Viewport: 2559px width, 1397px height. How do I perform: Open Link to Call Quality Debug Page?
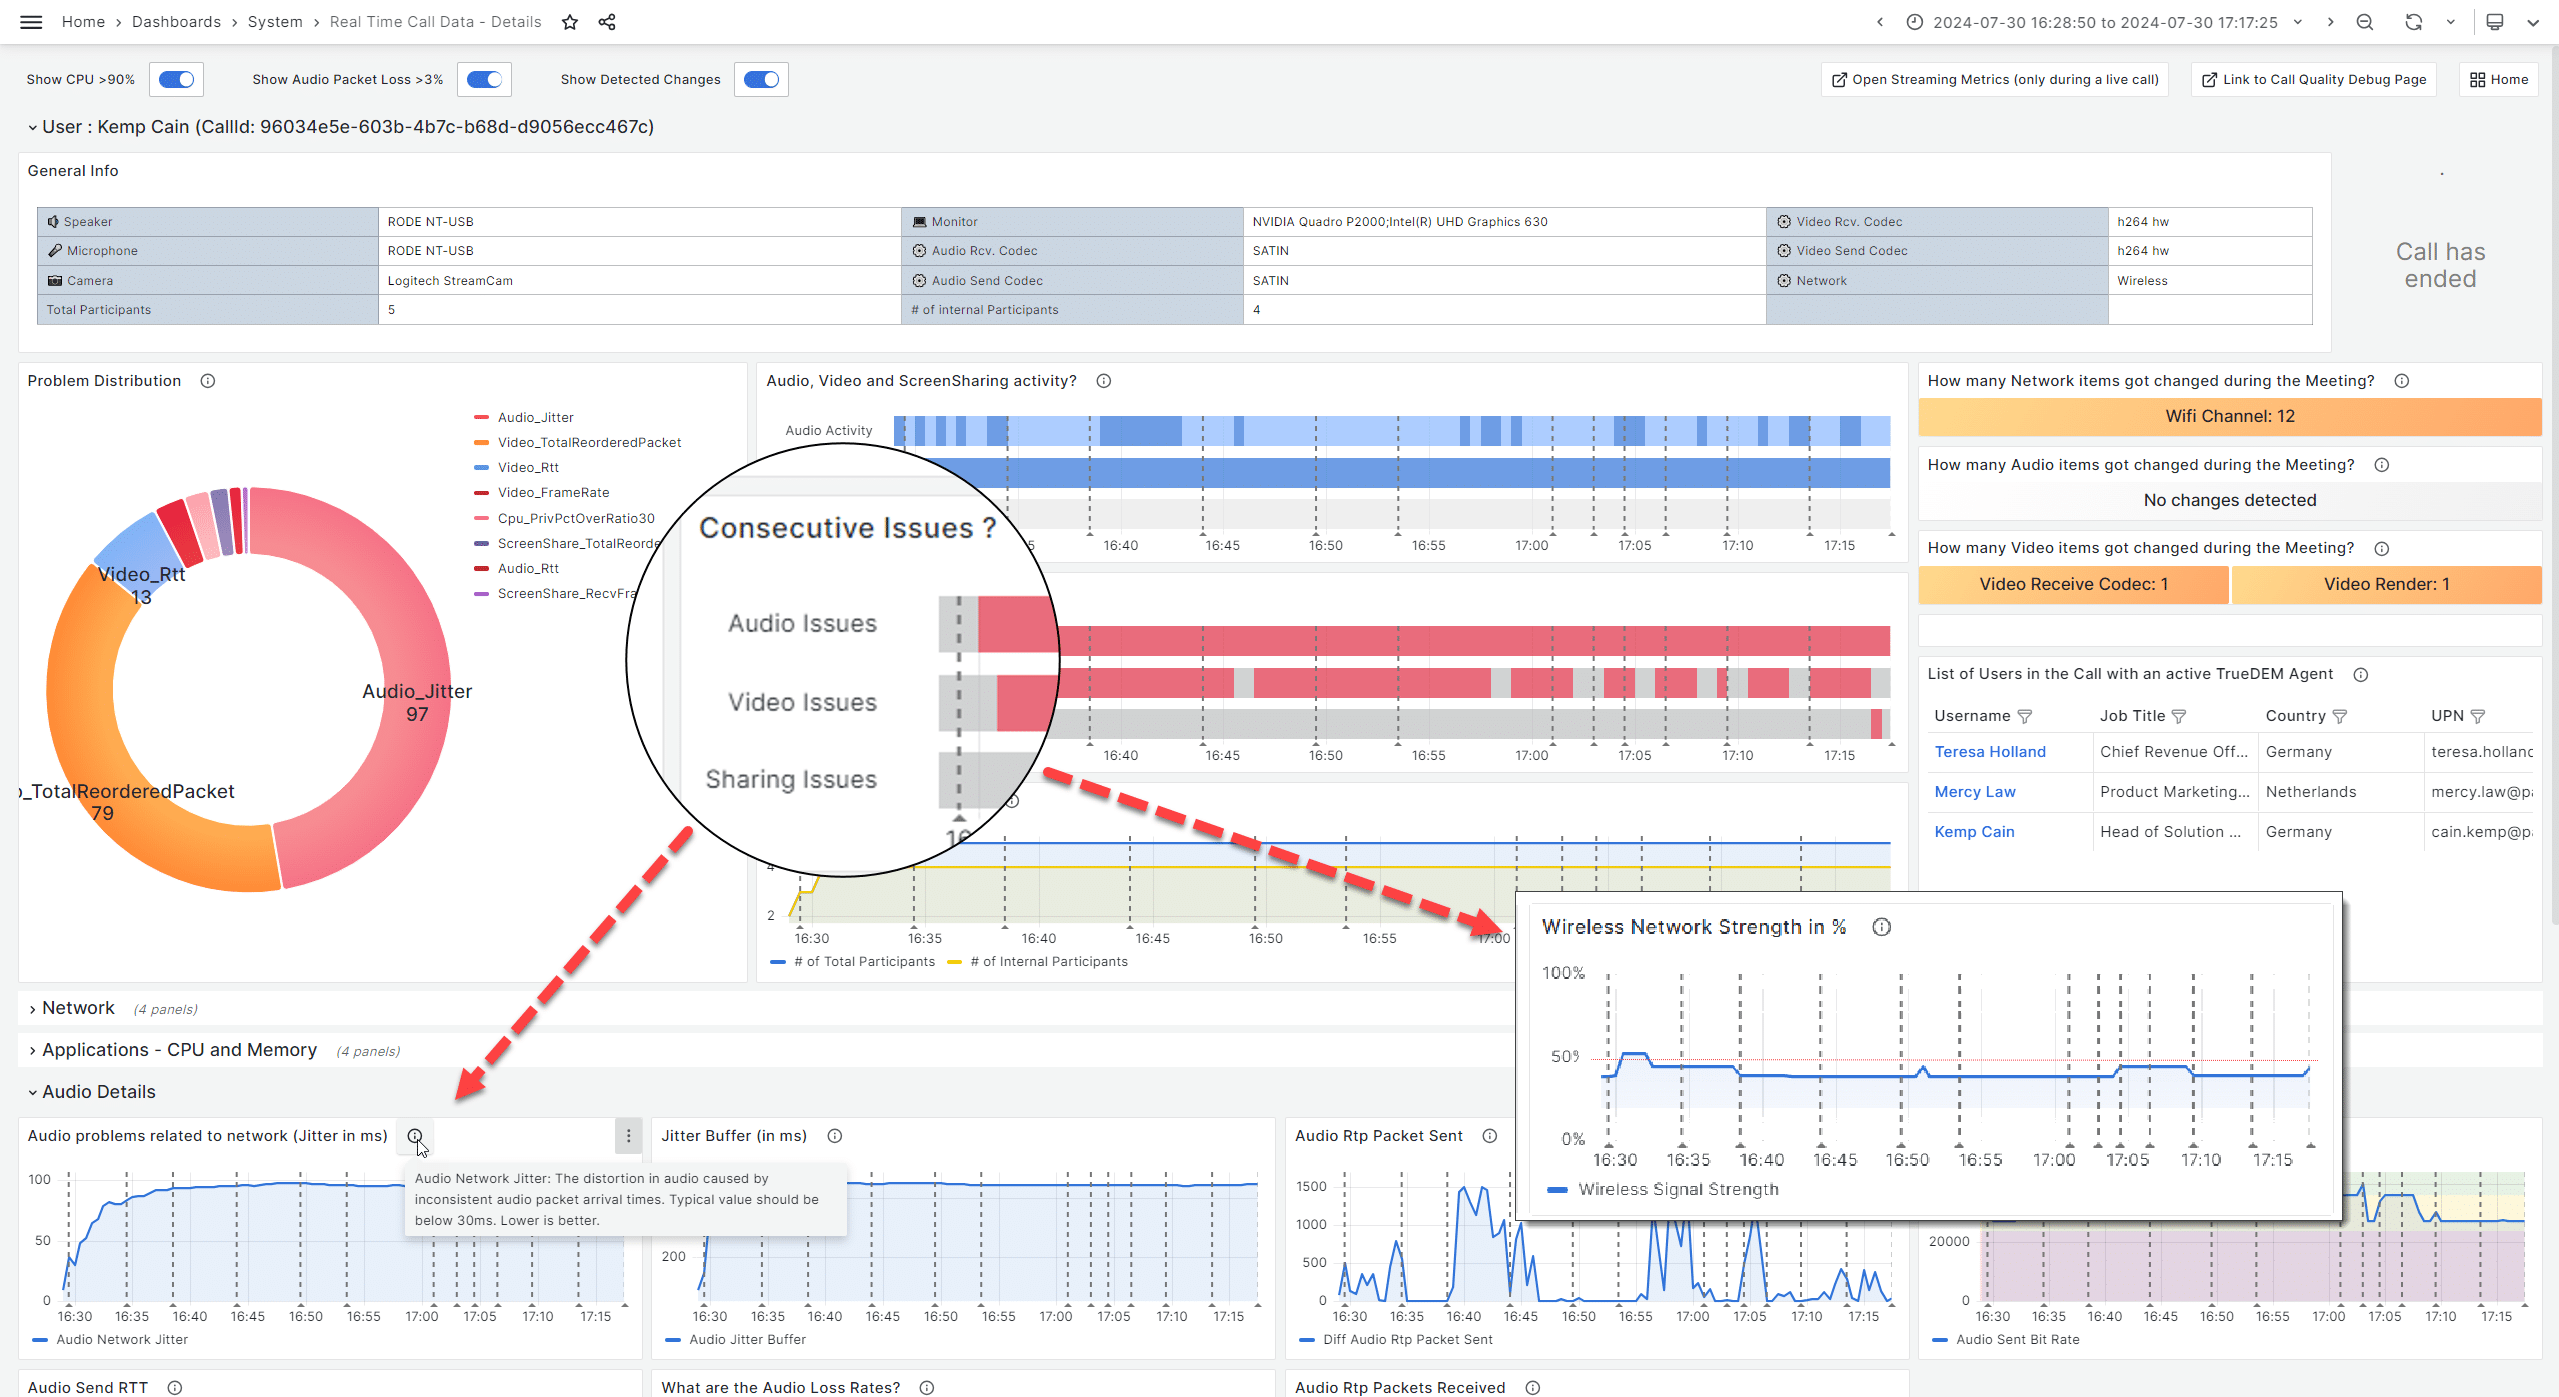point(2314,80)
